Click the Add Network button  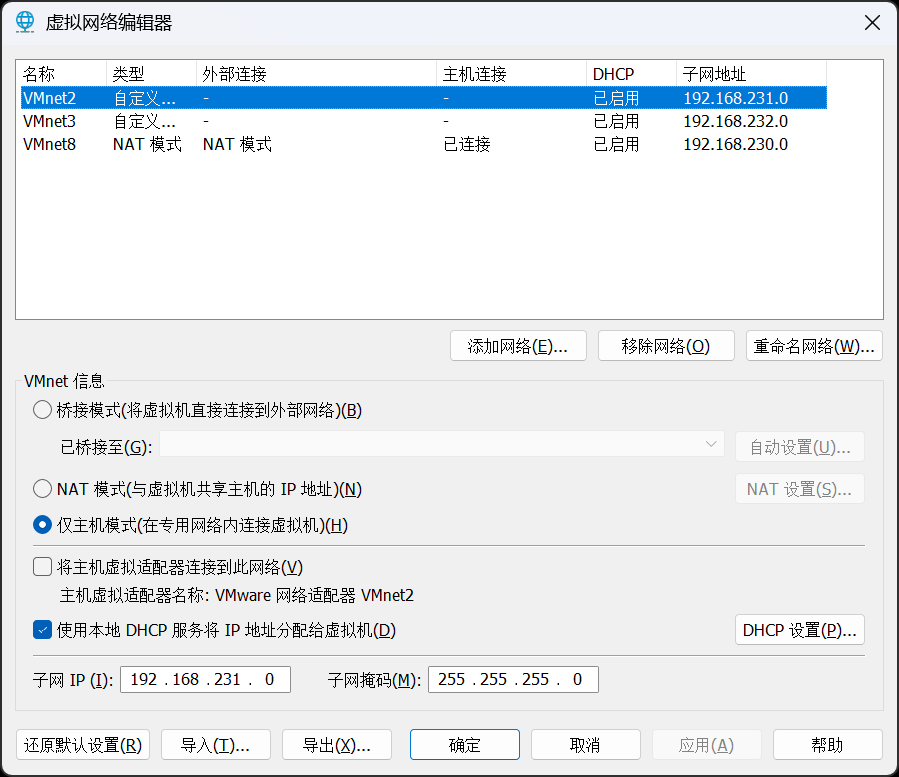point(518,346)
